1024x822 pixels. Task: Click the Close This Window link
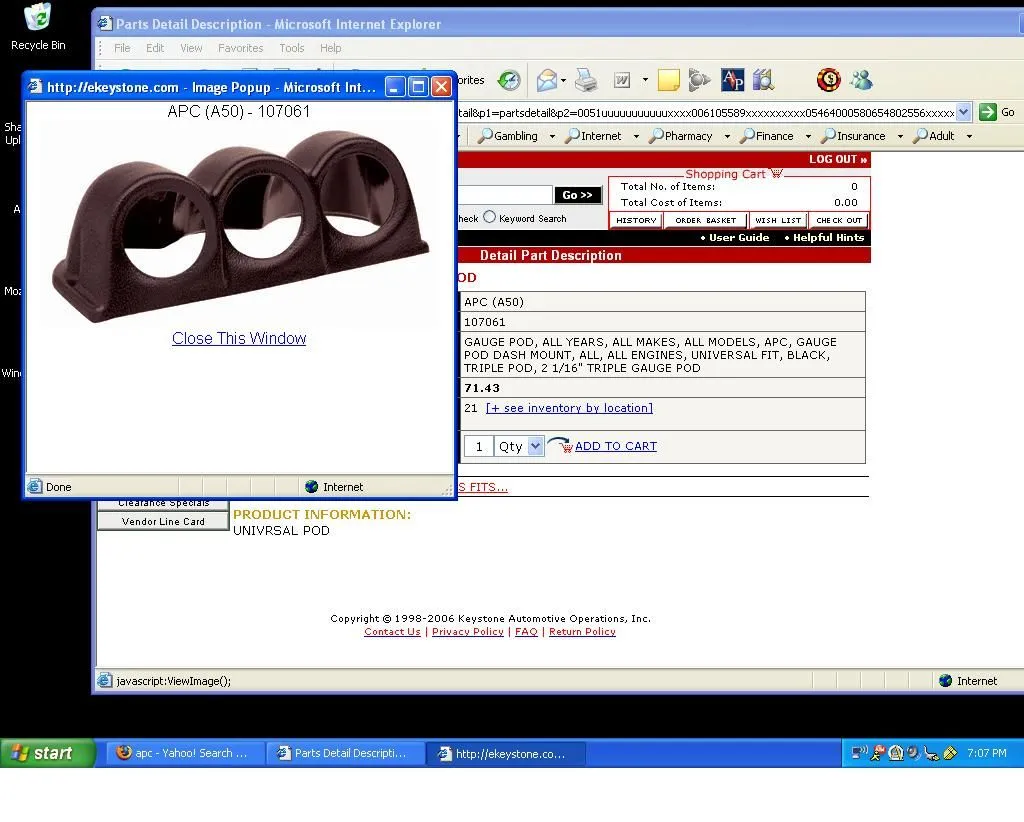(239, 339)
